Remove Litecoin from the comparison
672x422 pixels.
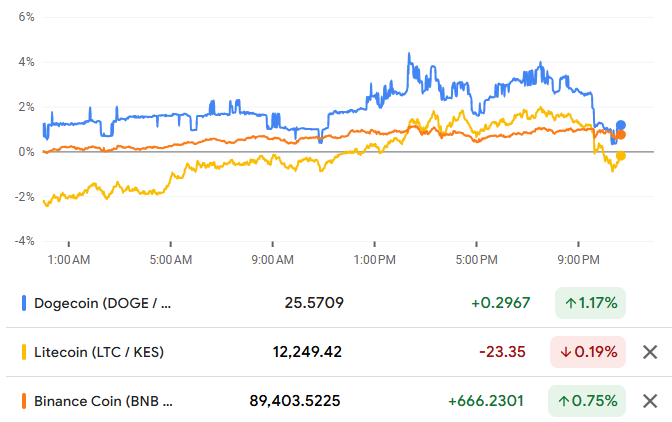pos(649,352)
